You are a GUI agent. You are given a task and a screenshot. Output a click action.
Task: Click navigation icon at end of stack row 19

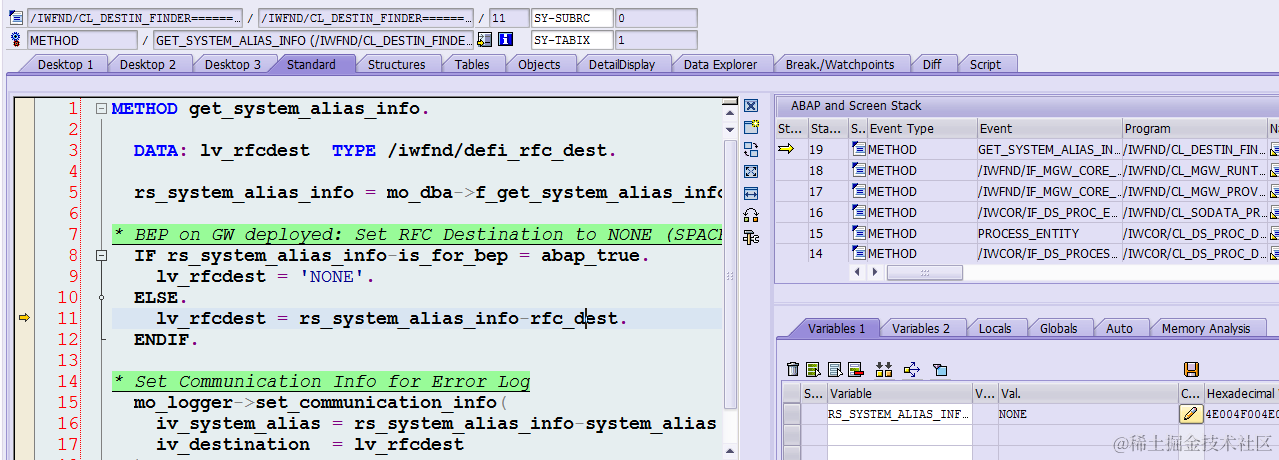1274,149
